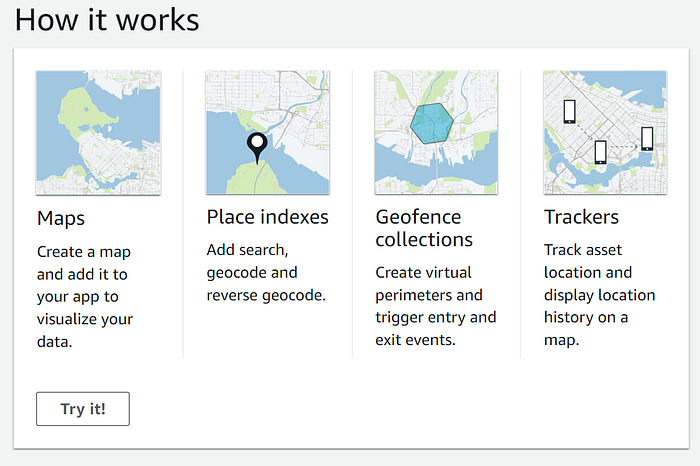Click the Try it! button
This screenshot has height=466, width=700.
pyautogui.click(x=83, y=409)
